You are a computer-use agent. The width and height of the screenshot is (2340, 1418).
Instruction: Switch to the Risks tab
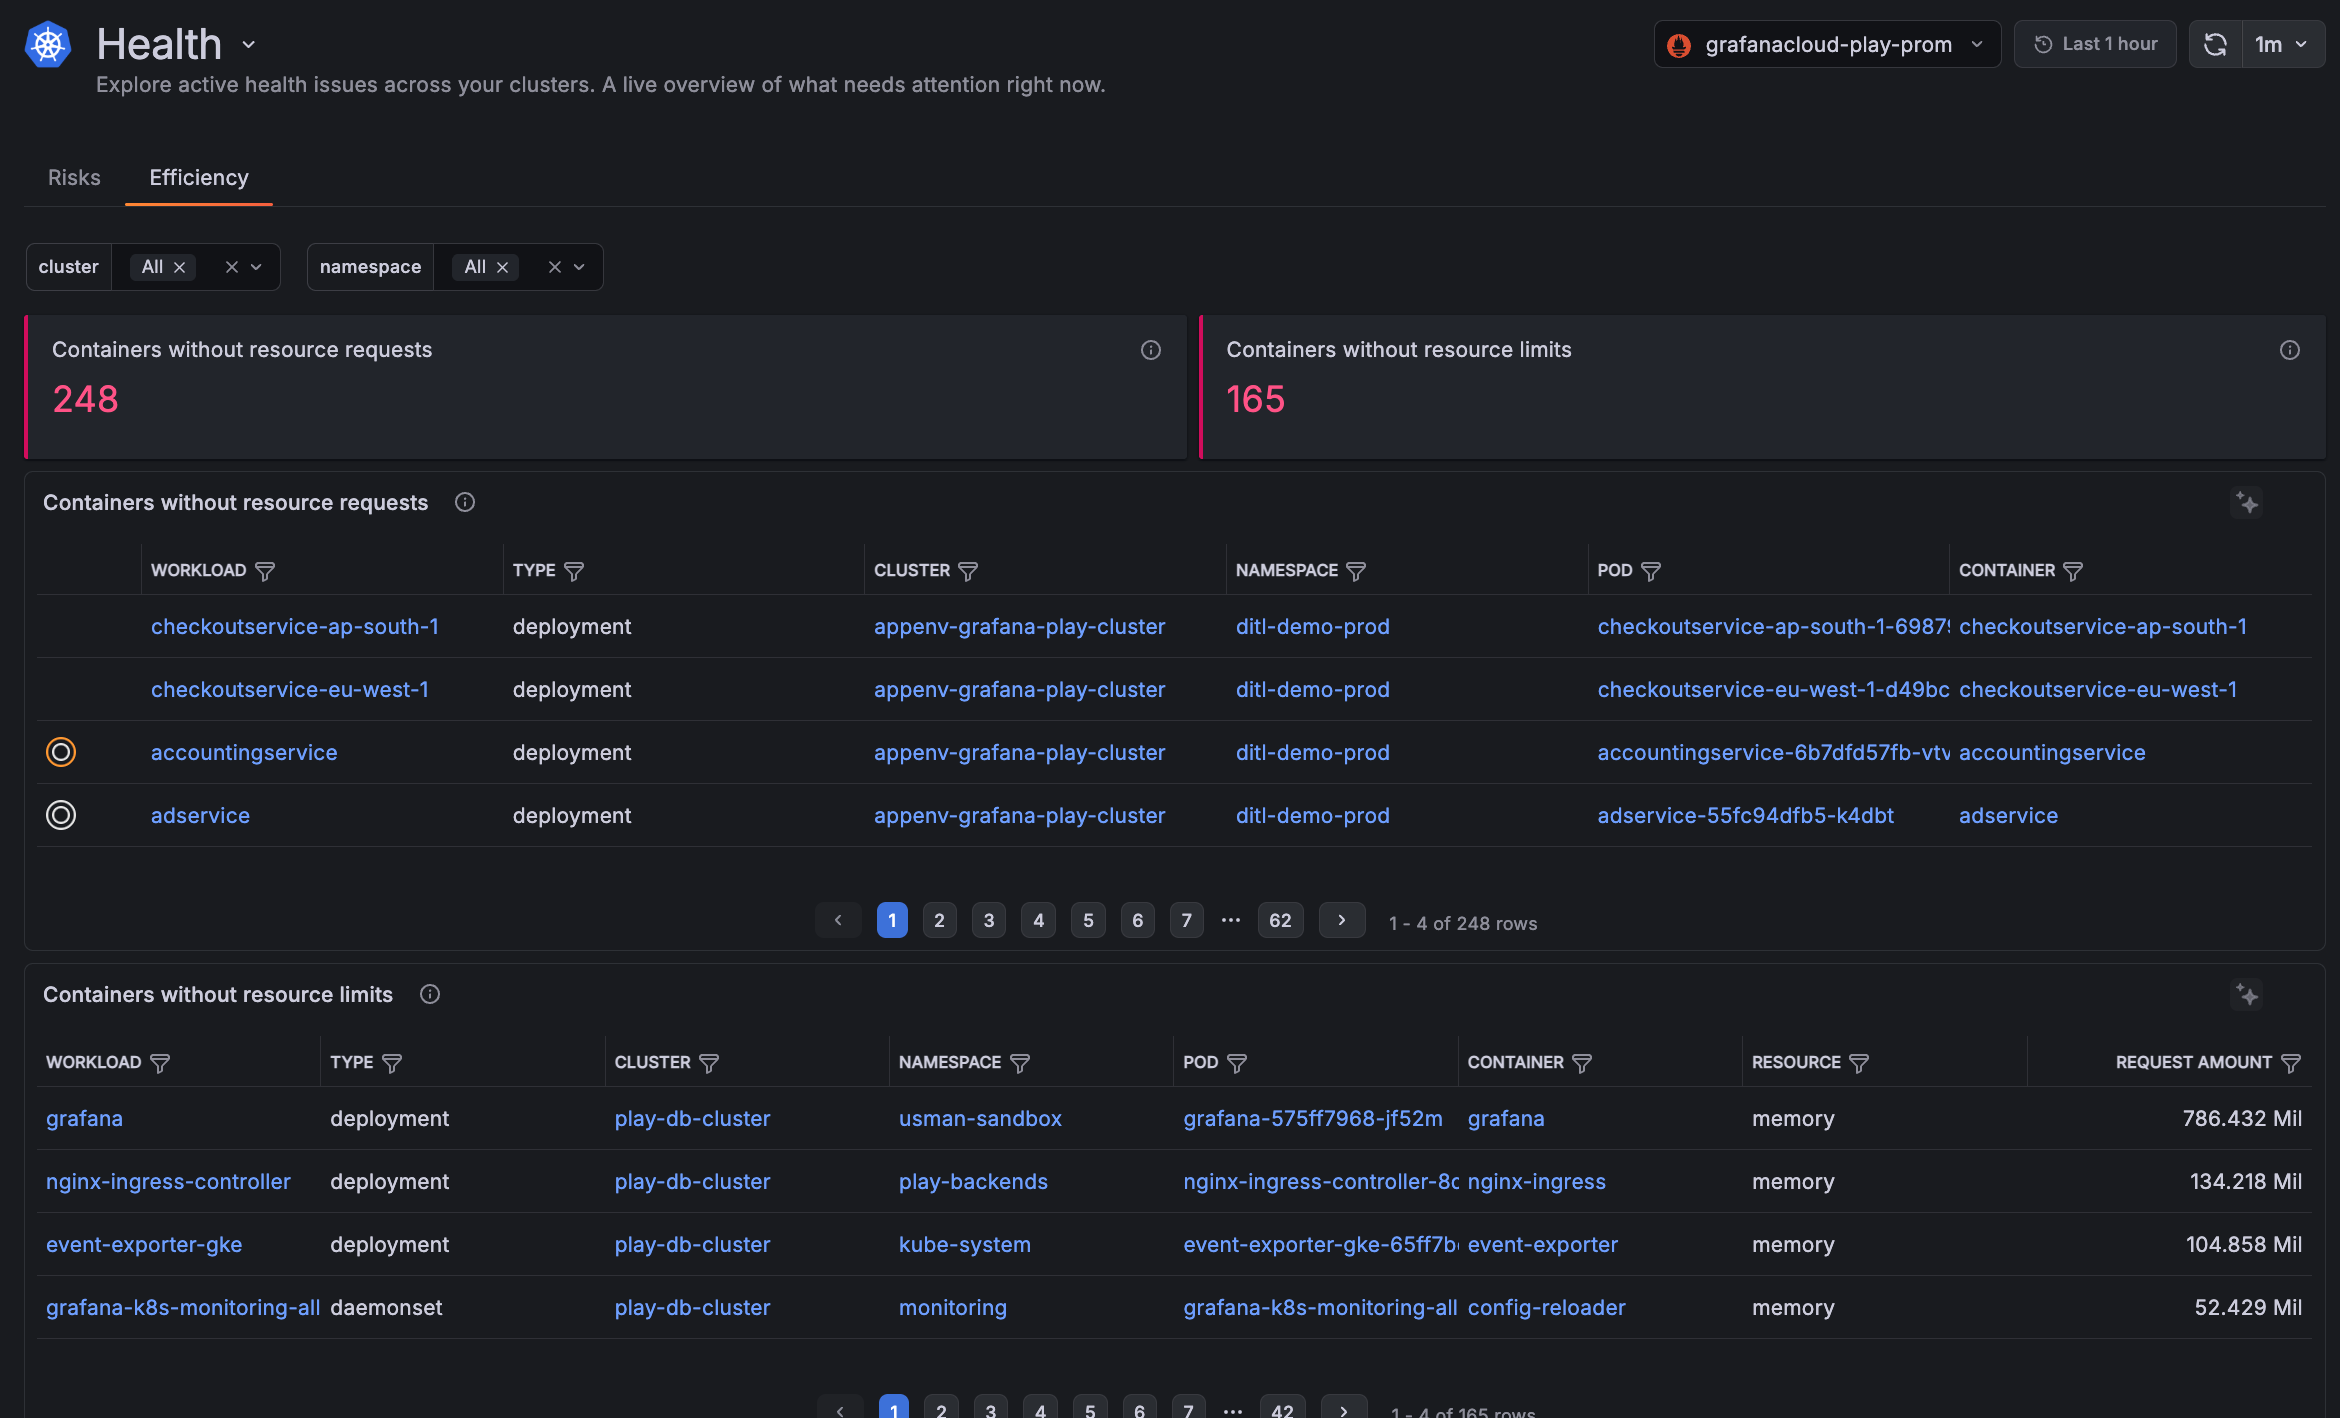(x=74, y=178)
